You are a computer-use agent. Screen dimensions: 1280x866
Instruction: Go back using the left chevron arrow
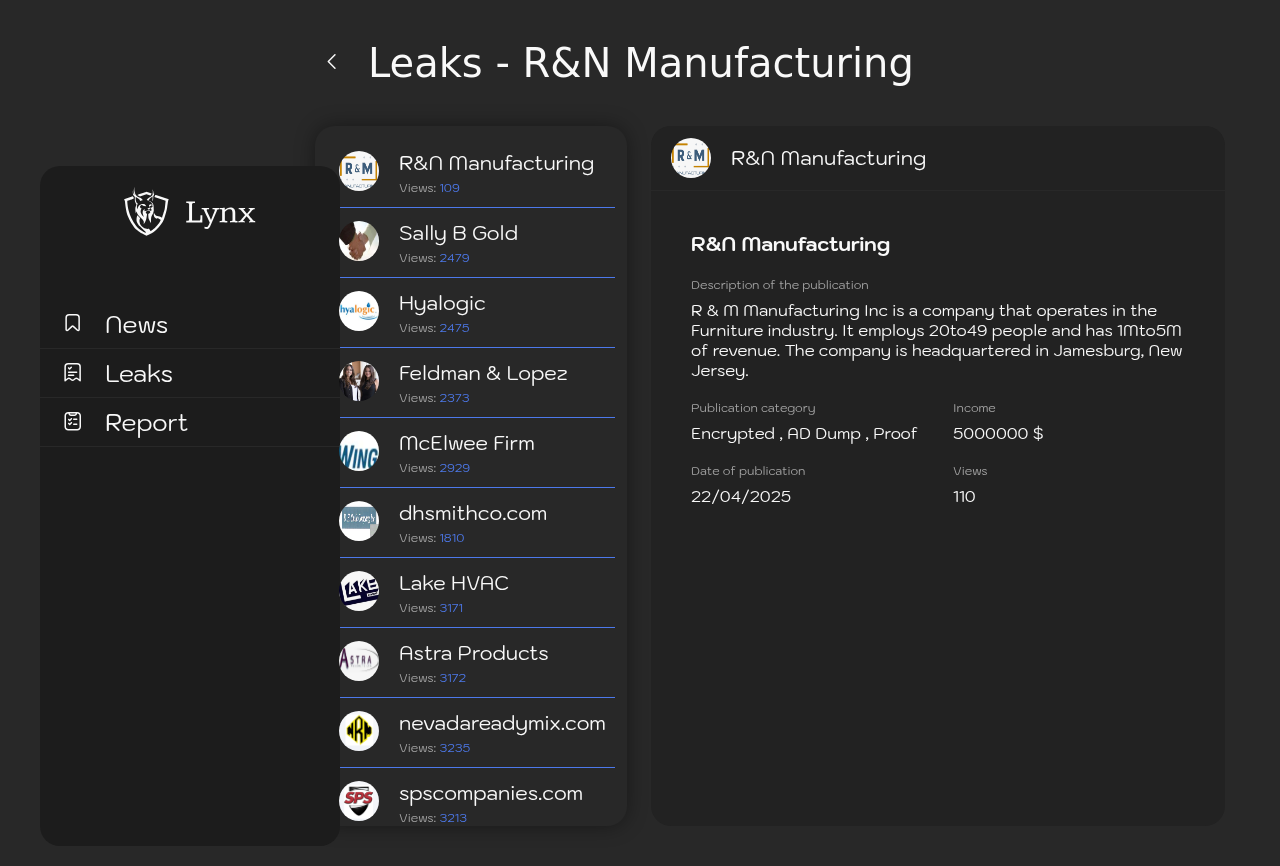(332, 62)
